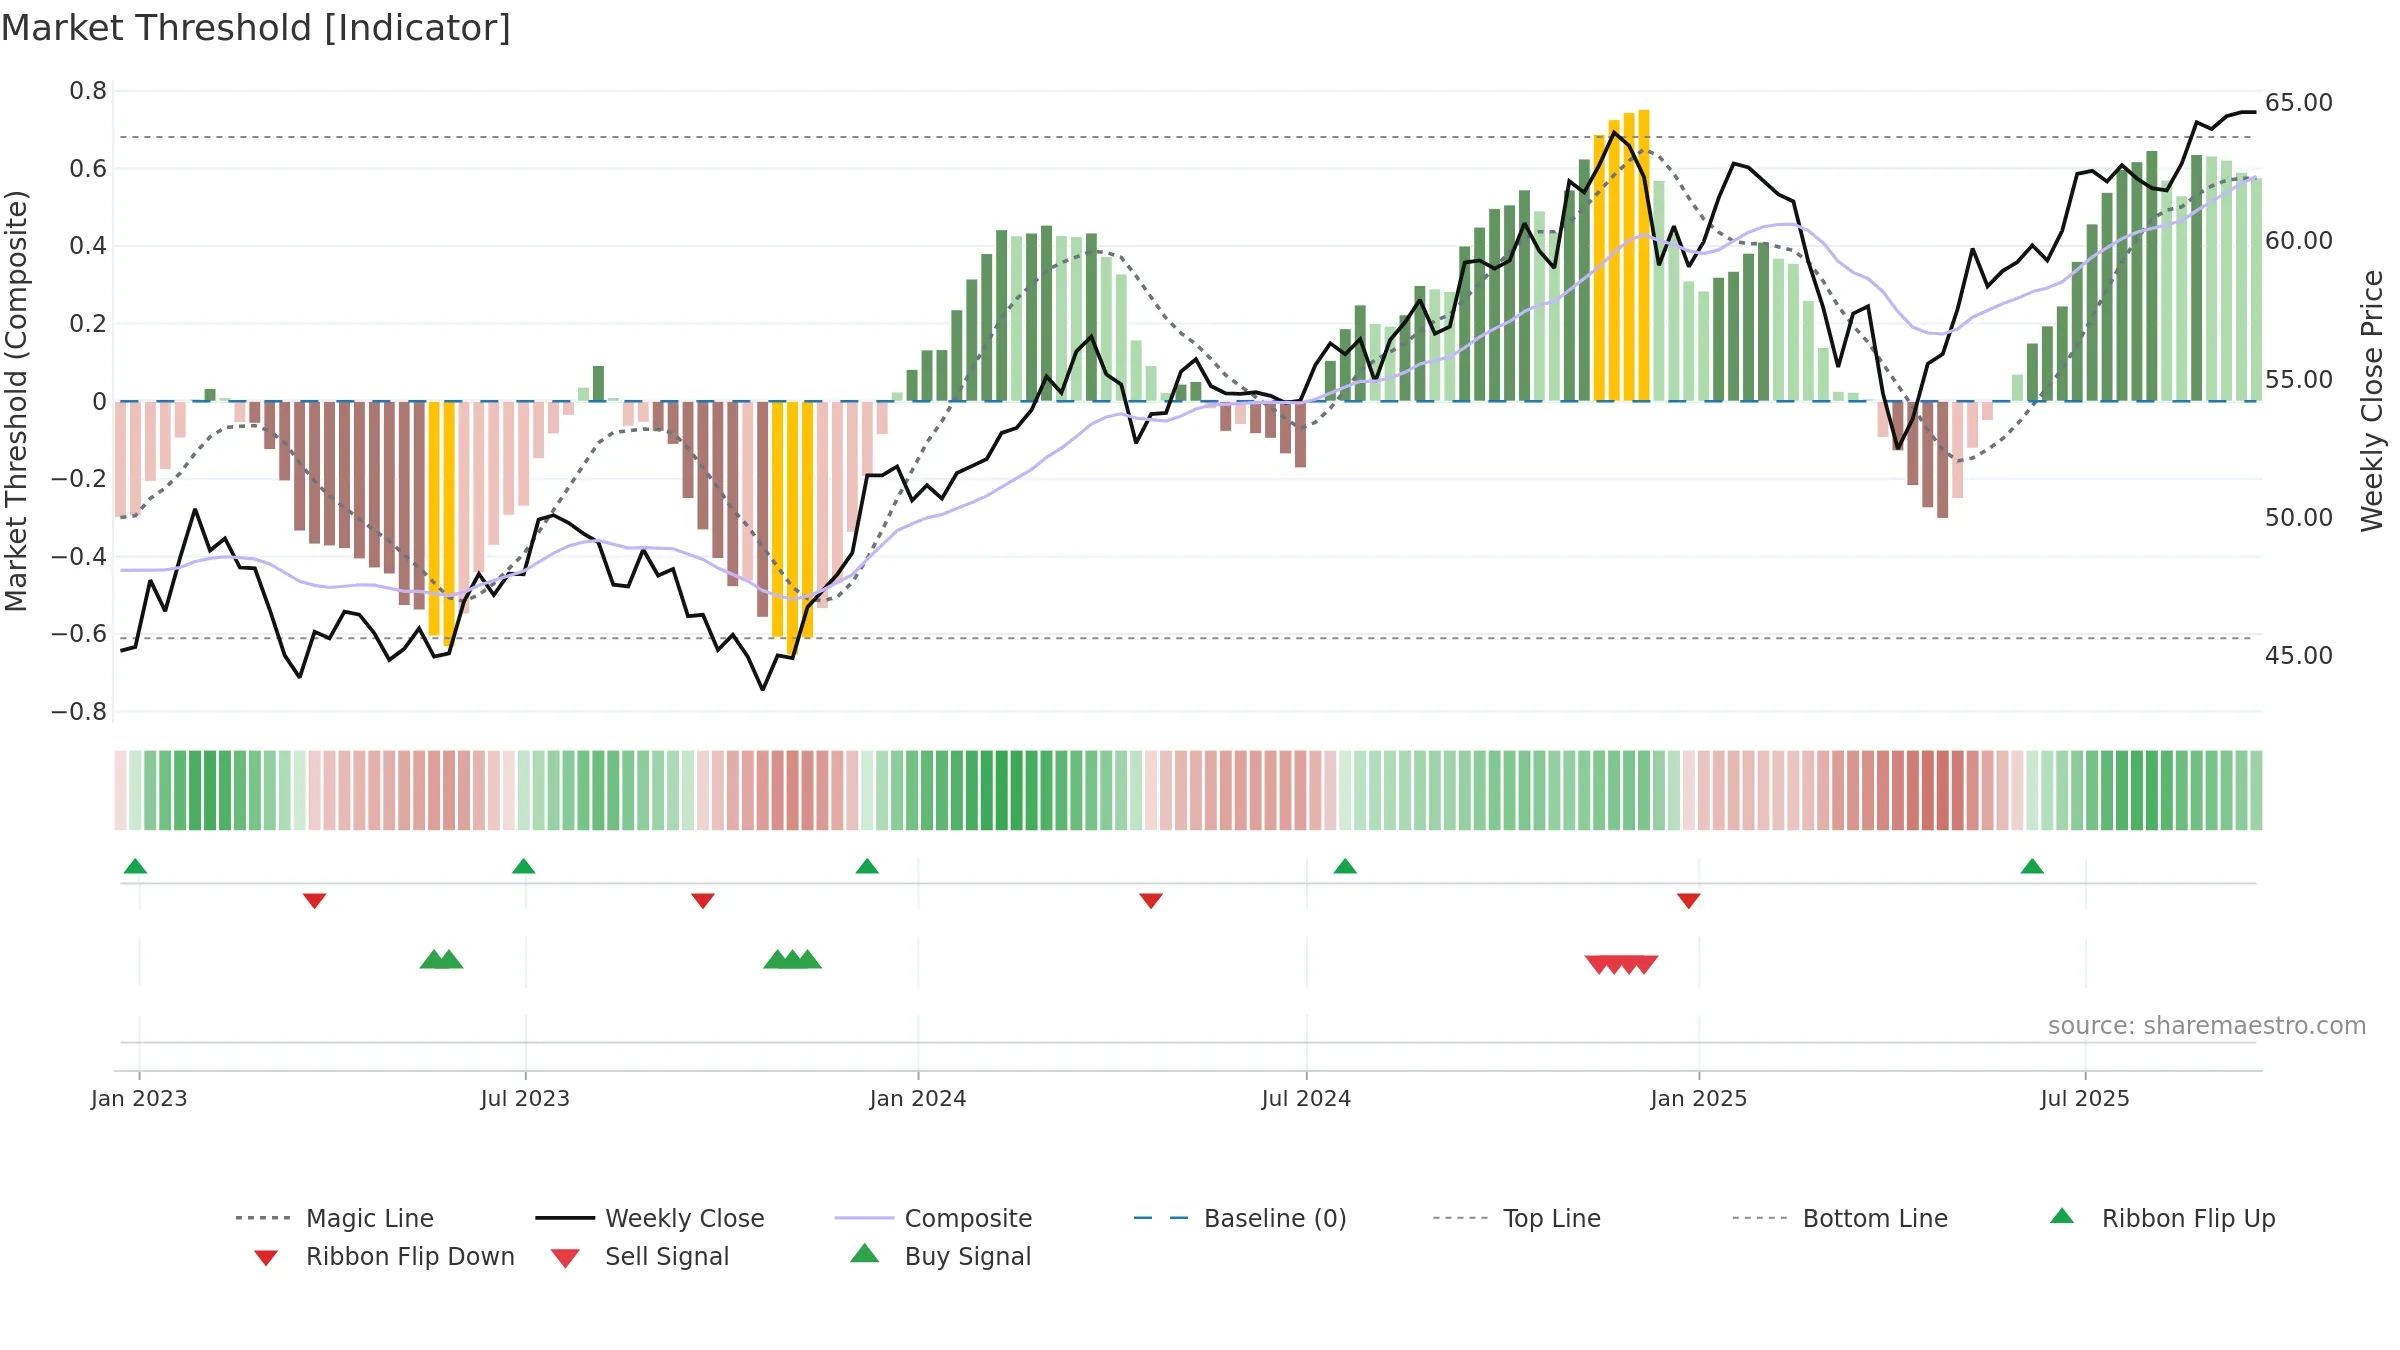
Task: Click the ribbon flip down marker in spring 2024
Action: 1151,901
